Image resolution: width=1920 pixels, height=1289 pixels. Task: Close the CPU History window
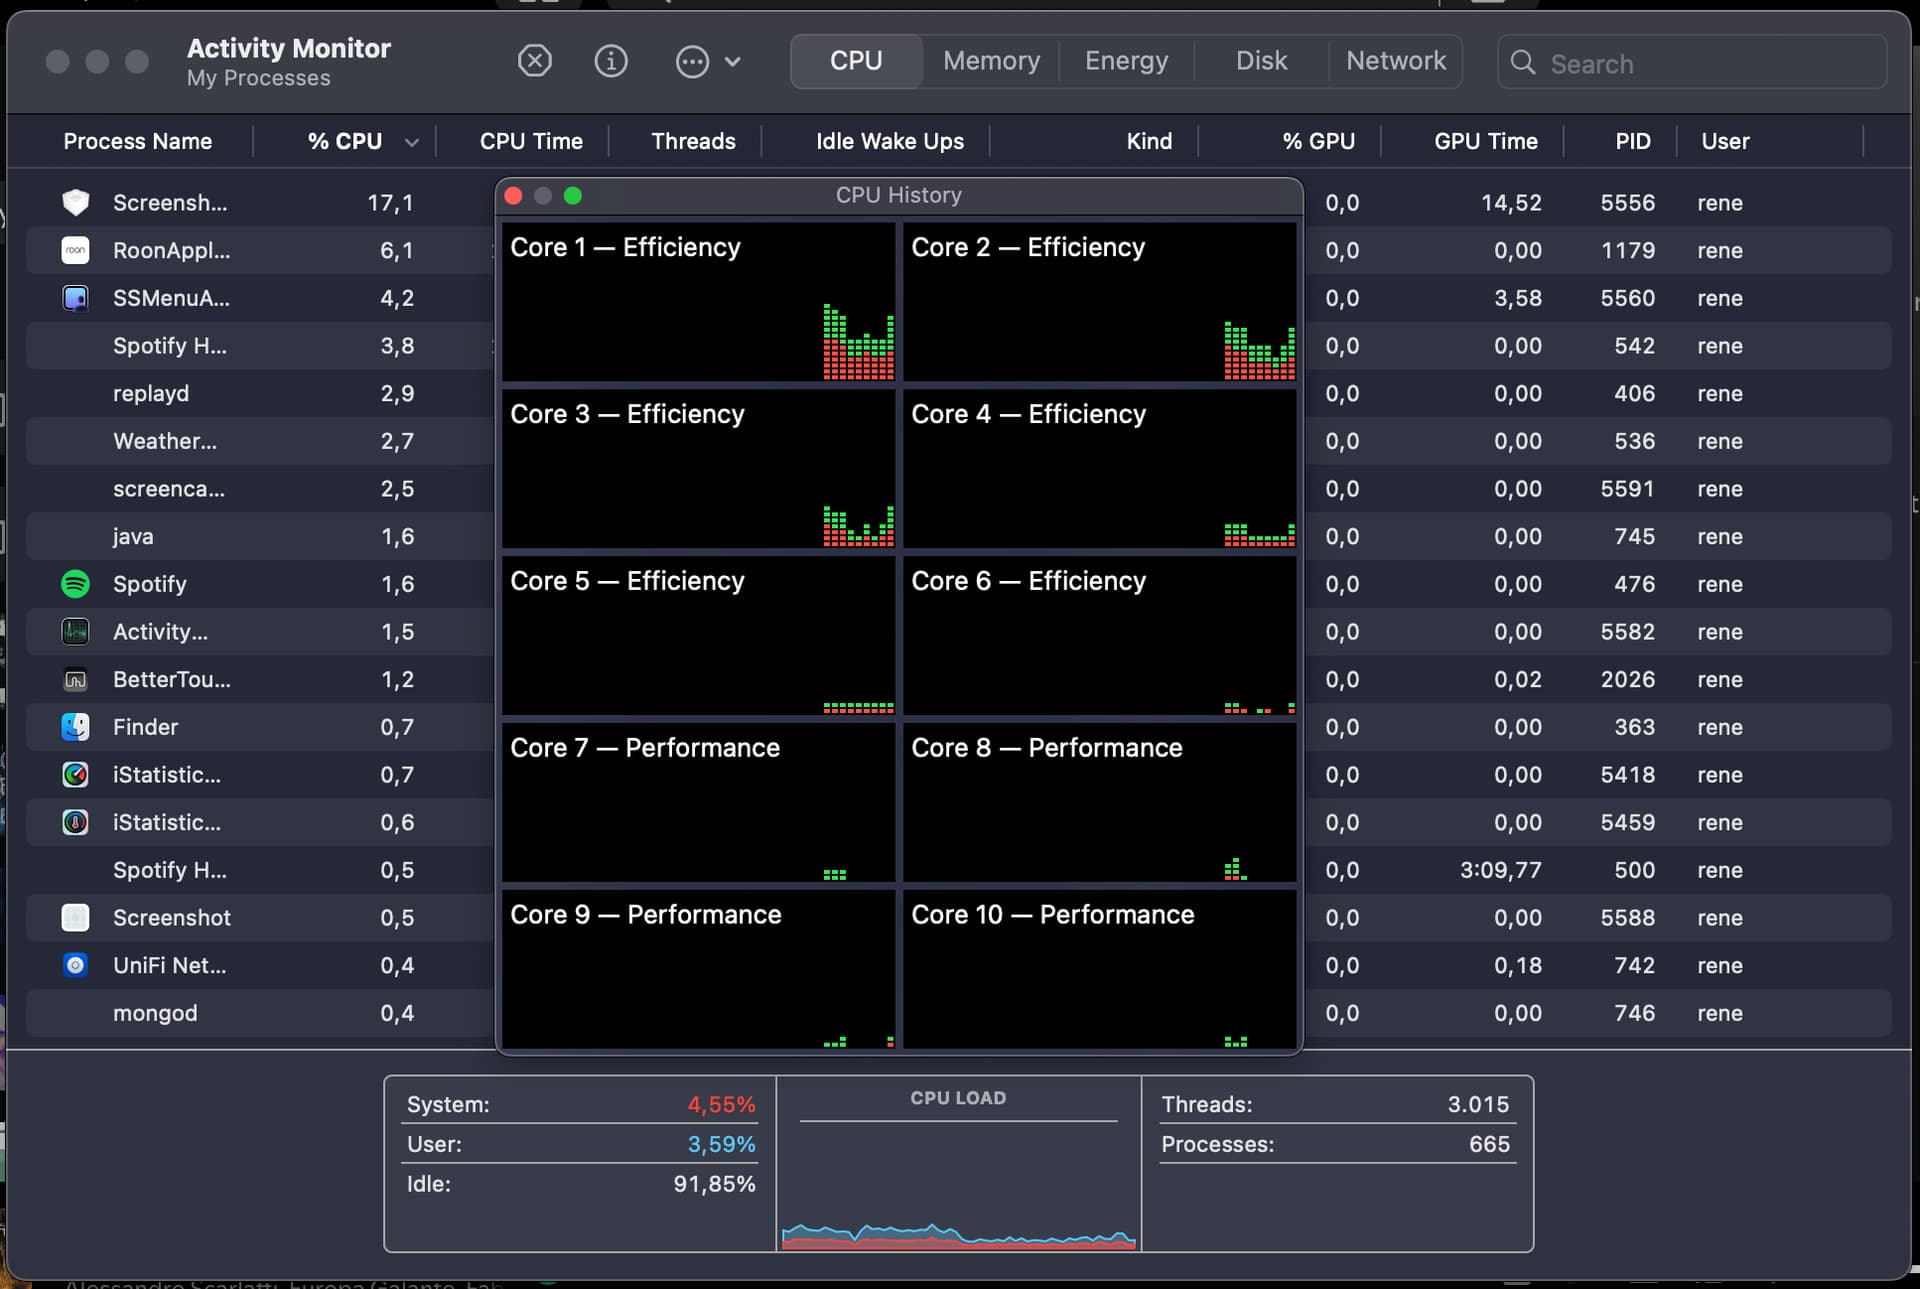[514, 196]
